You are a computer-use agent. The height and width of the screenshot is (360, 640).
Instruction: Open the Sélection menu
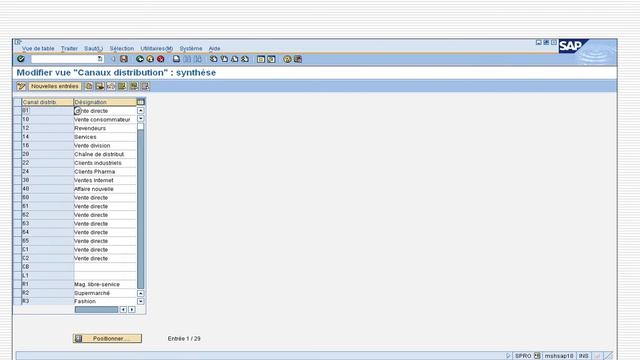[122, 49]
